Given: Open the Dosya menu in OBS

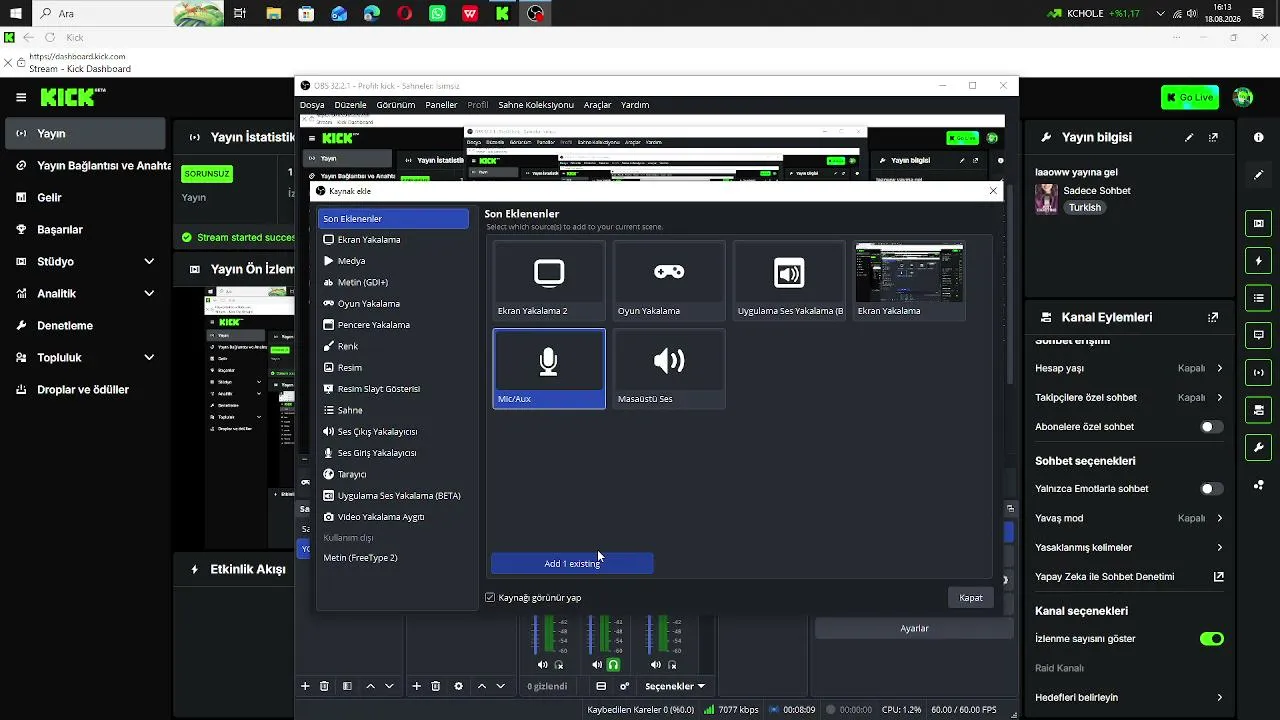Looking at the screenshot, I should [312, 105].
